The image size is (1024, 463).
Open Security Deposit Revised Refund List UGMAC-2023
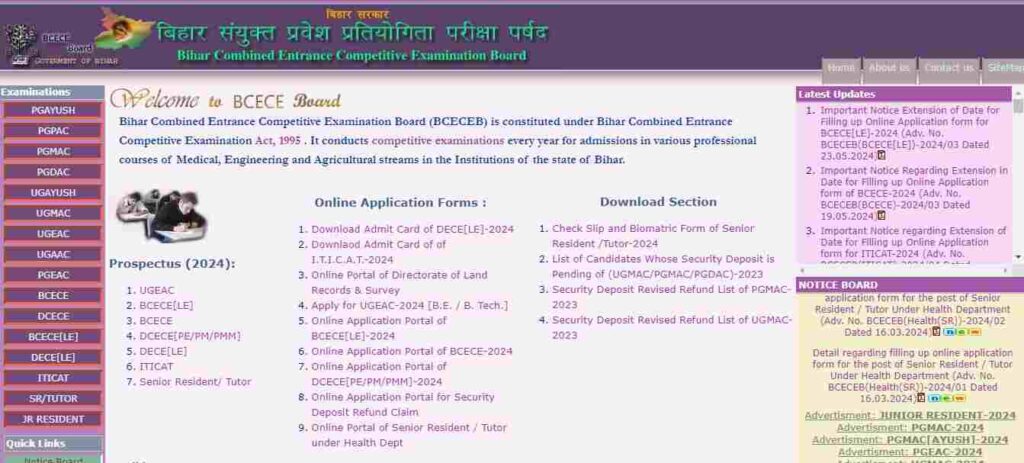point(671,328)
